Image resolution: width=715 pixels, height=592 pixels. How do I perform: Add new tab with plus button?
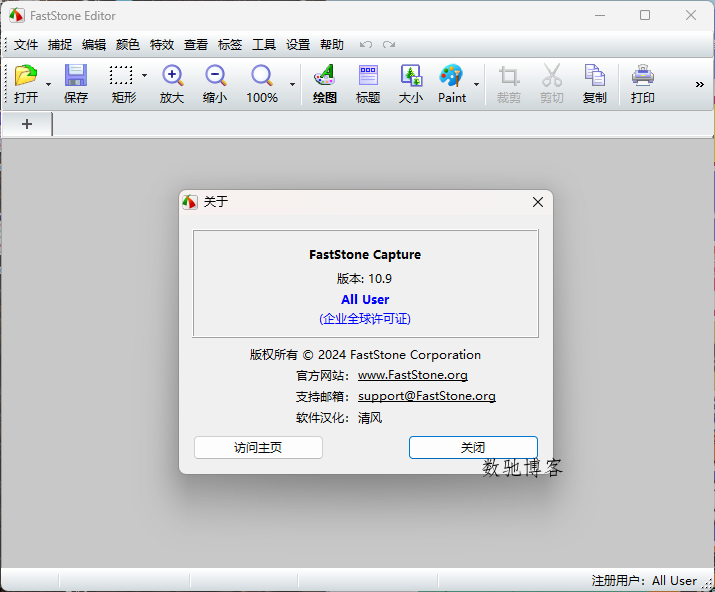27,124
